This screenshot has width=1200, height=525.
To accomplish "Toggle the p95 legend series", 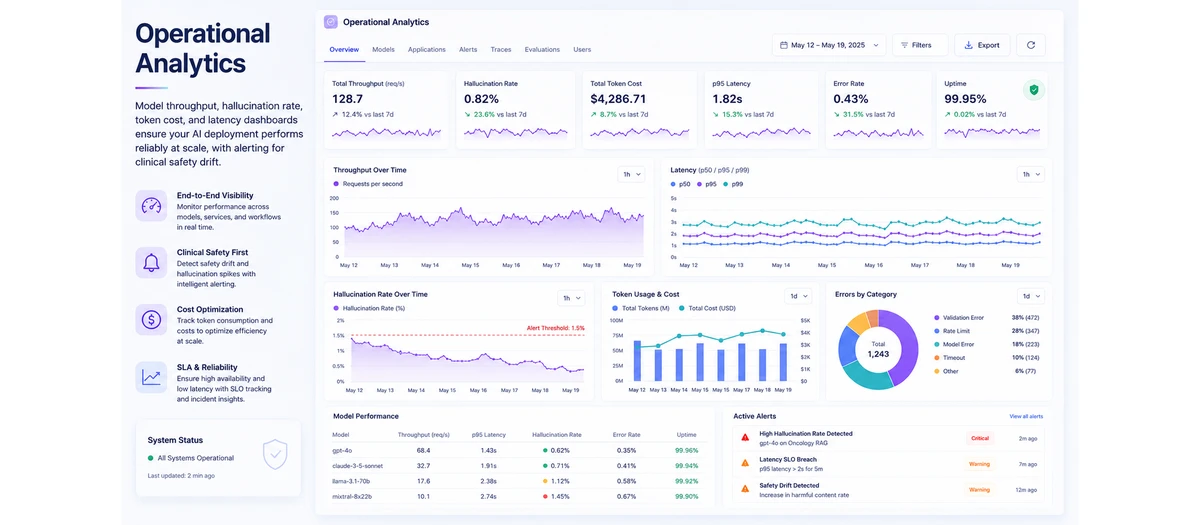I will click(708, 184).
